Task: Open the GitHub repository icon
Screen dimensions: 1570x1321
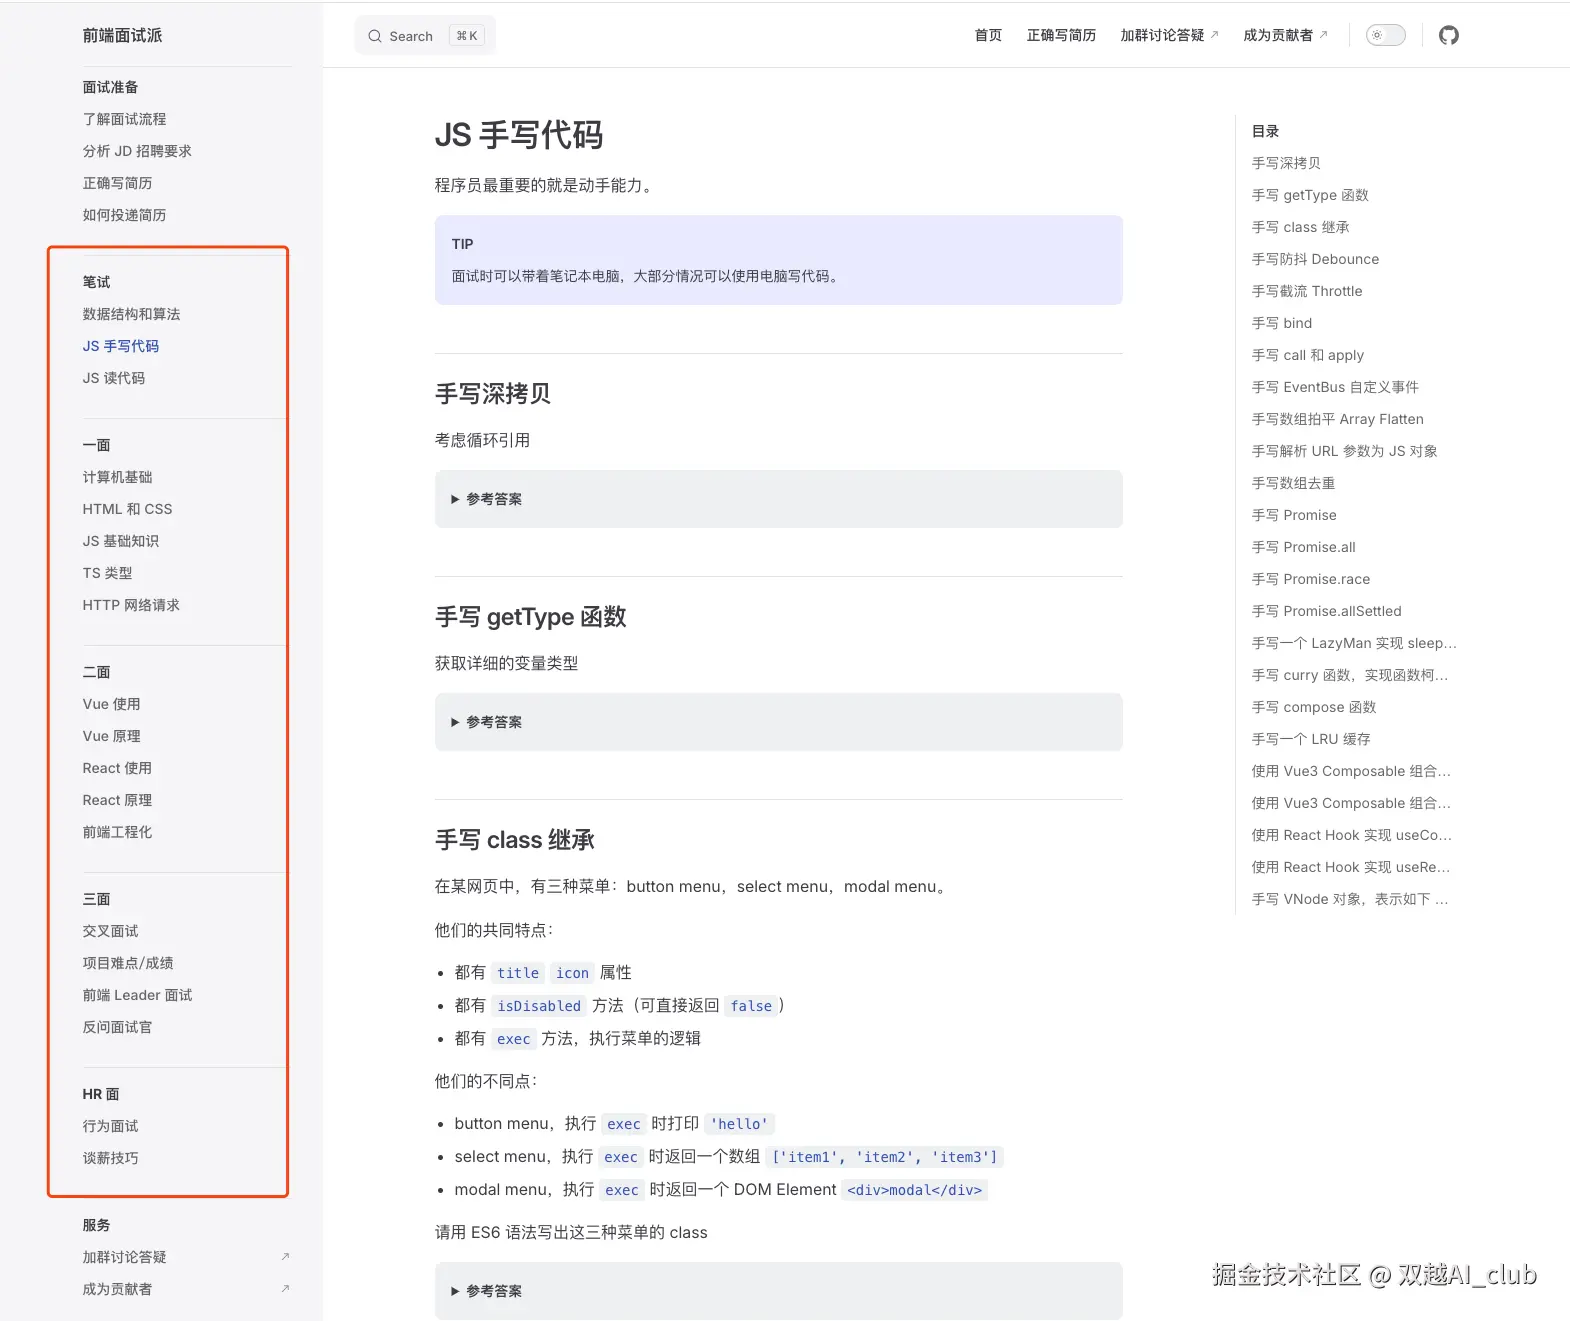Action: coord(1448,35)
